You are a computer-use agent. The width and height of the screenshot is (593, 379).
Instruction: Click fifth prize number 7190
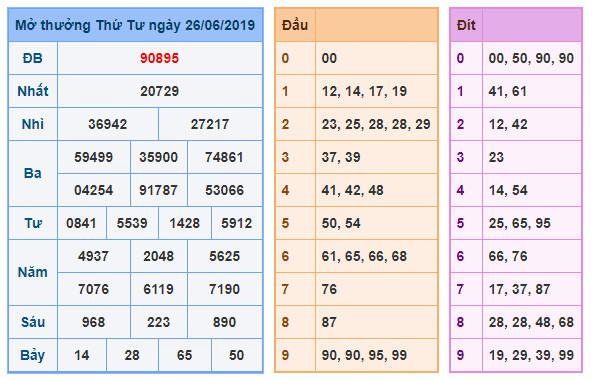coord(224,289)
